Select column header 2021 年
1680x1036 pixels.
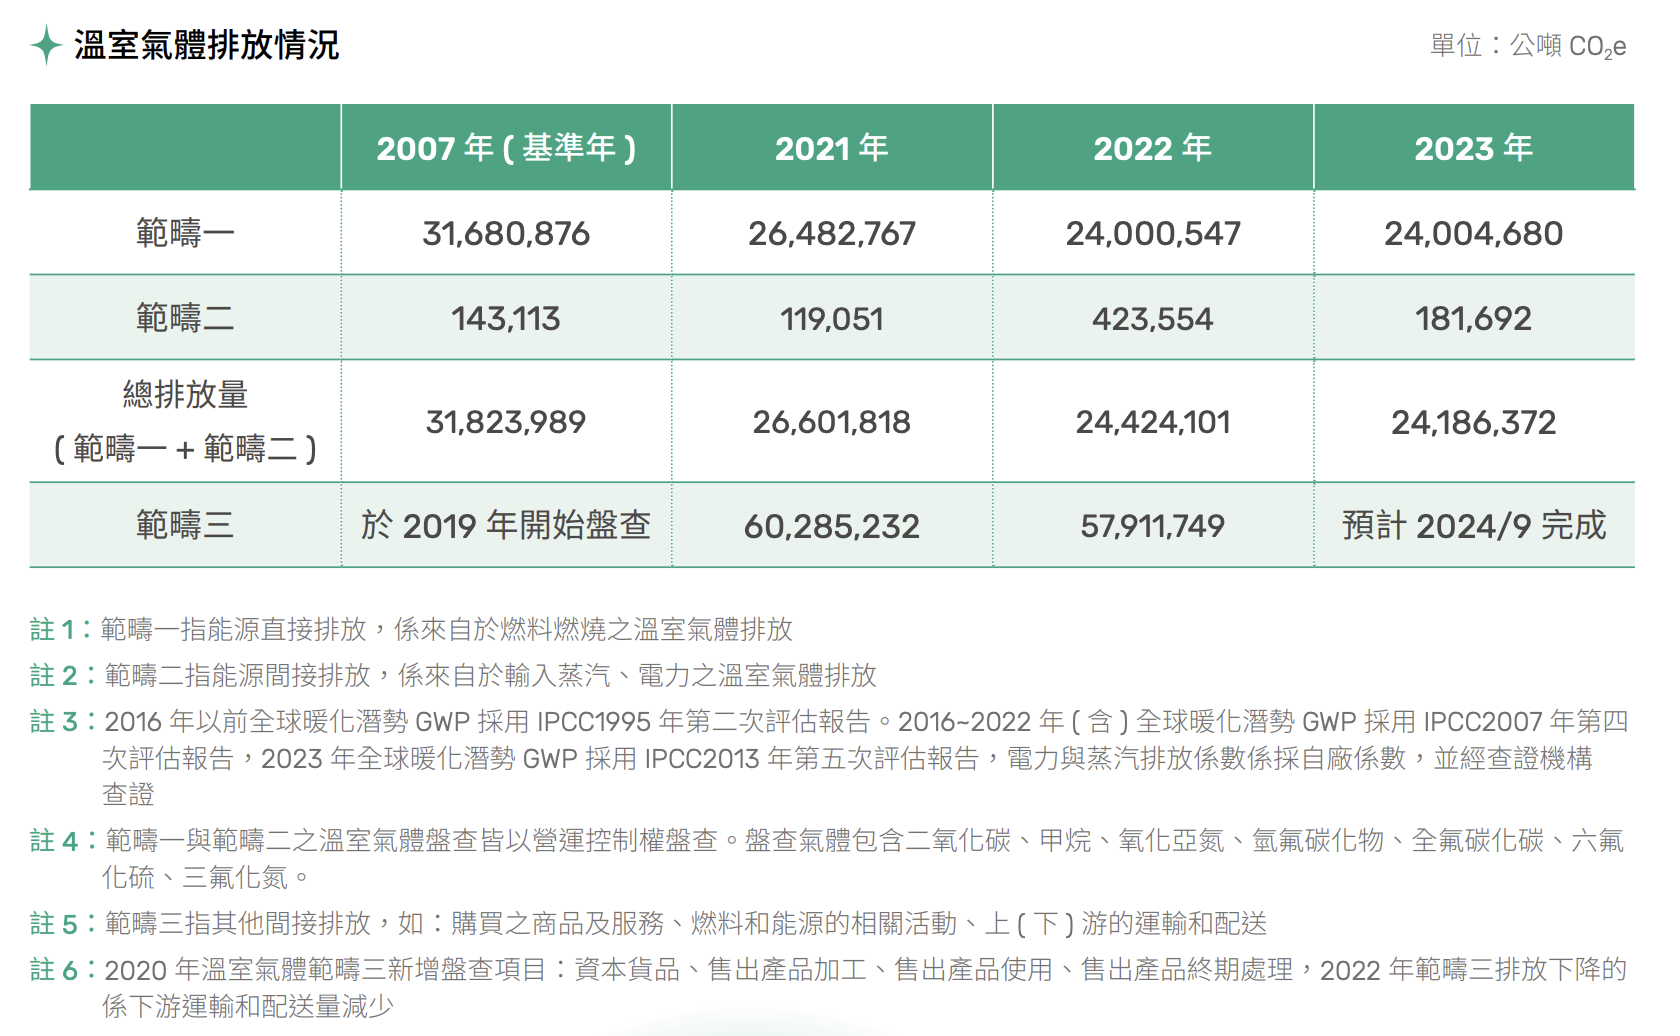[x=832, y=148]
